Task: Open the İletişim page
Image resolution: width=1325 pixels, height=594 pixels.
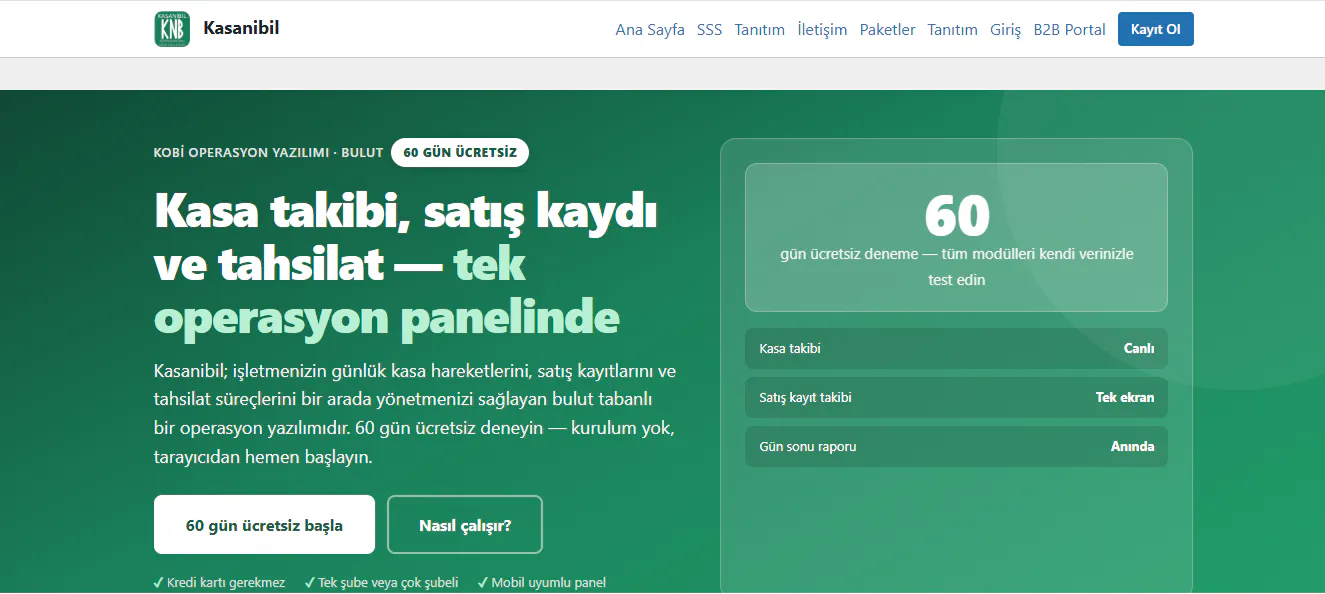Action: point(822,30)
